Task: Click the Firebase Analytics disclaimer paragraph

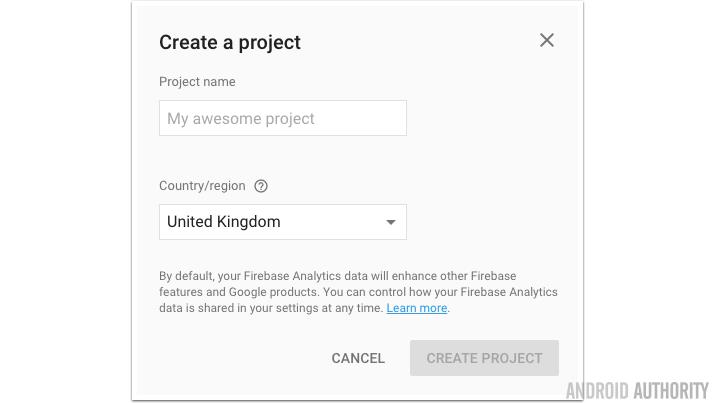Action: [x=358, y=292]
